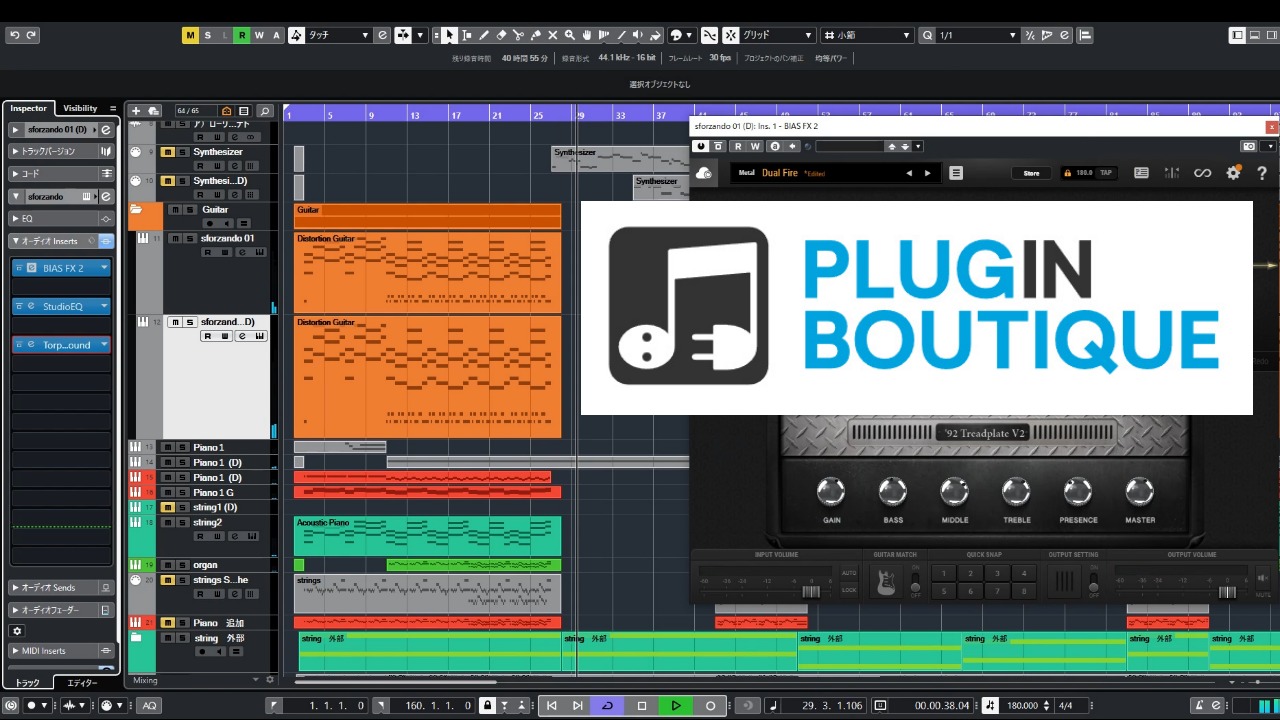This screenshot has height=720, width=1280.
Task: Open the track search magnifier
Action: coord(265,111)
